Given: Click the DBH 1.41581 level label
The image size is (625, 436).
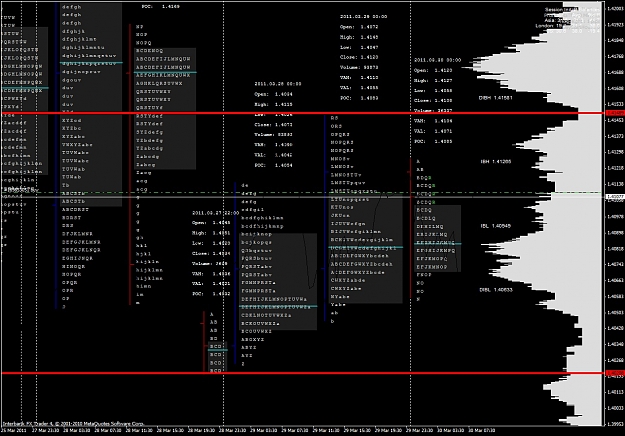Looking at the screenshot, I should pyautogui.click(x=495, y=98).
